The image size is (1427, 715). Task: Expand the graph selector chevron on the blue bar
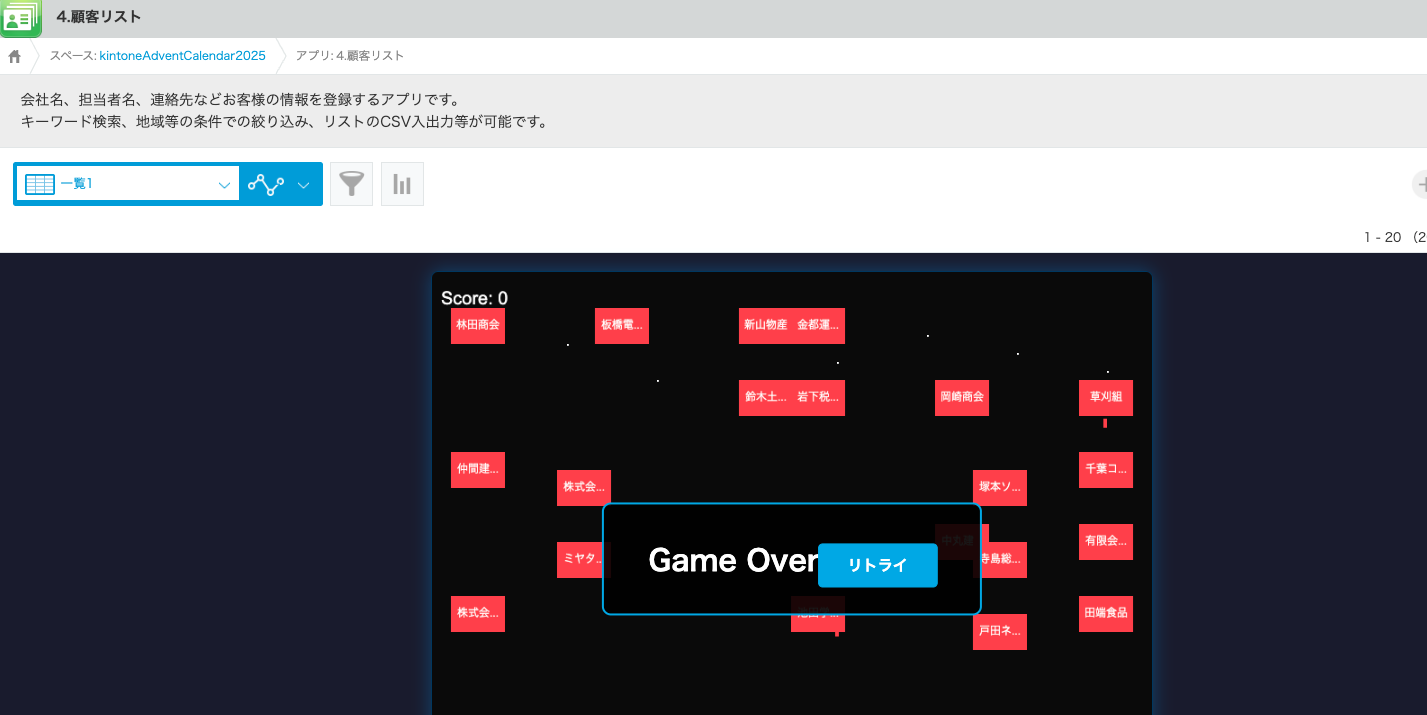click(303, 184)
